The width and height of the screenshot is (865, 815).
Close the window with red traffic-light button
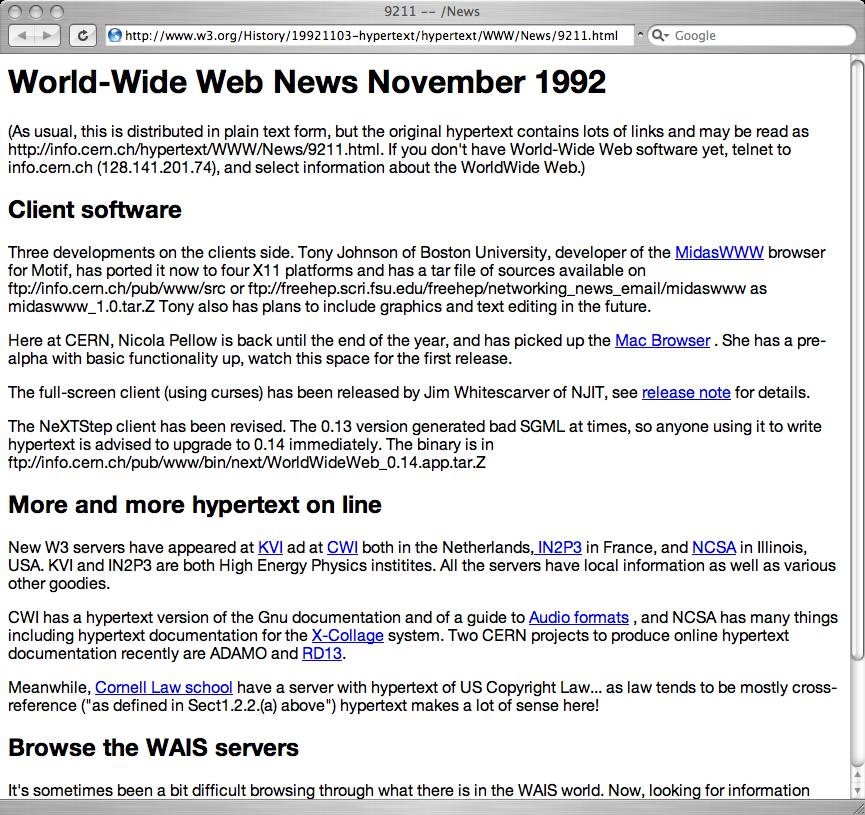click(17, 12)
